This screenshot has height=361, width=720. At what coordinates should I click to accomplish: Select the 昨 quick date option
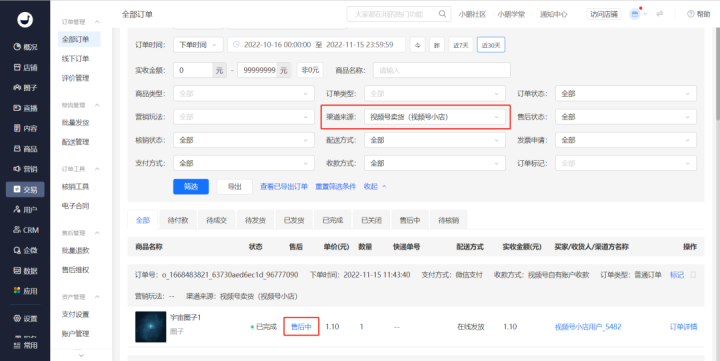(x=437, y=45)
